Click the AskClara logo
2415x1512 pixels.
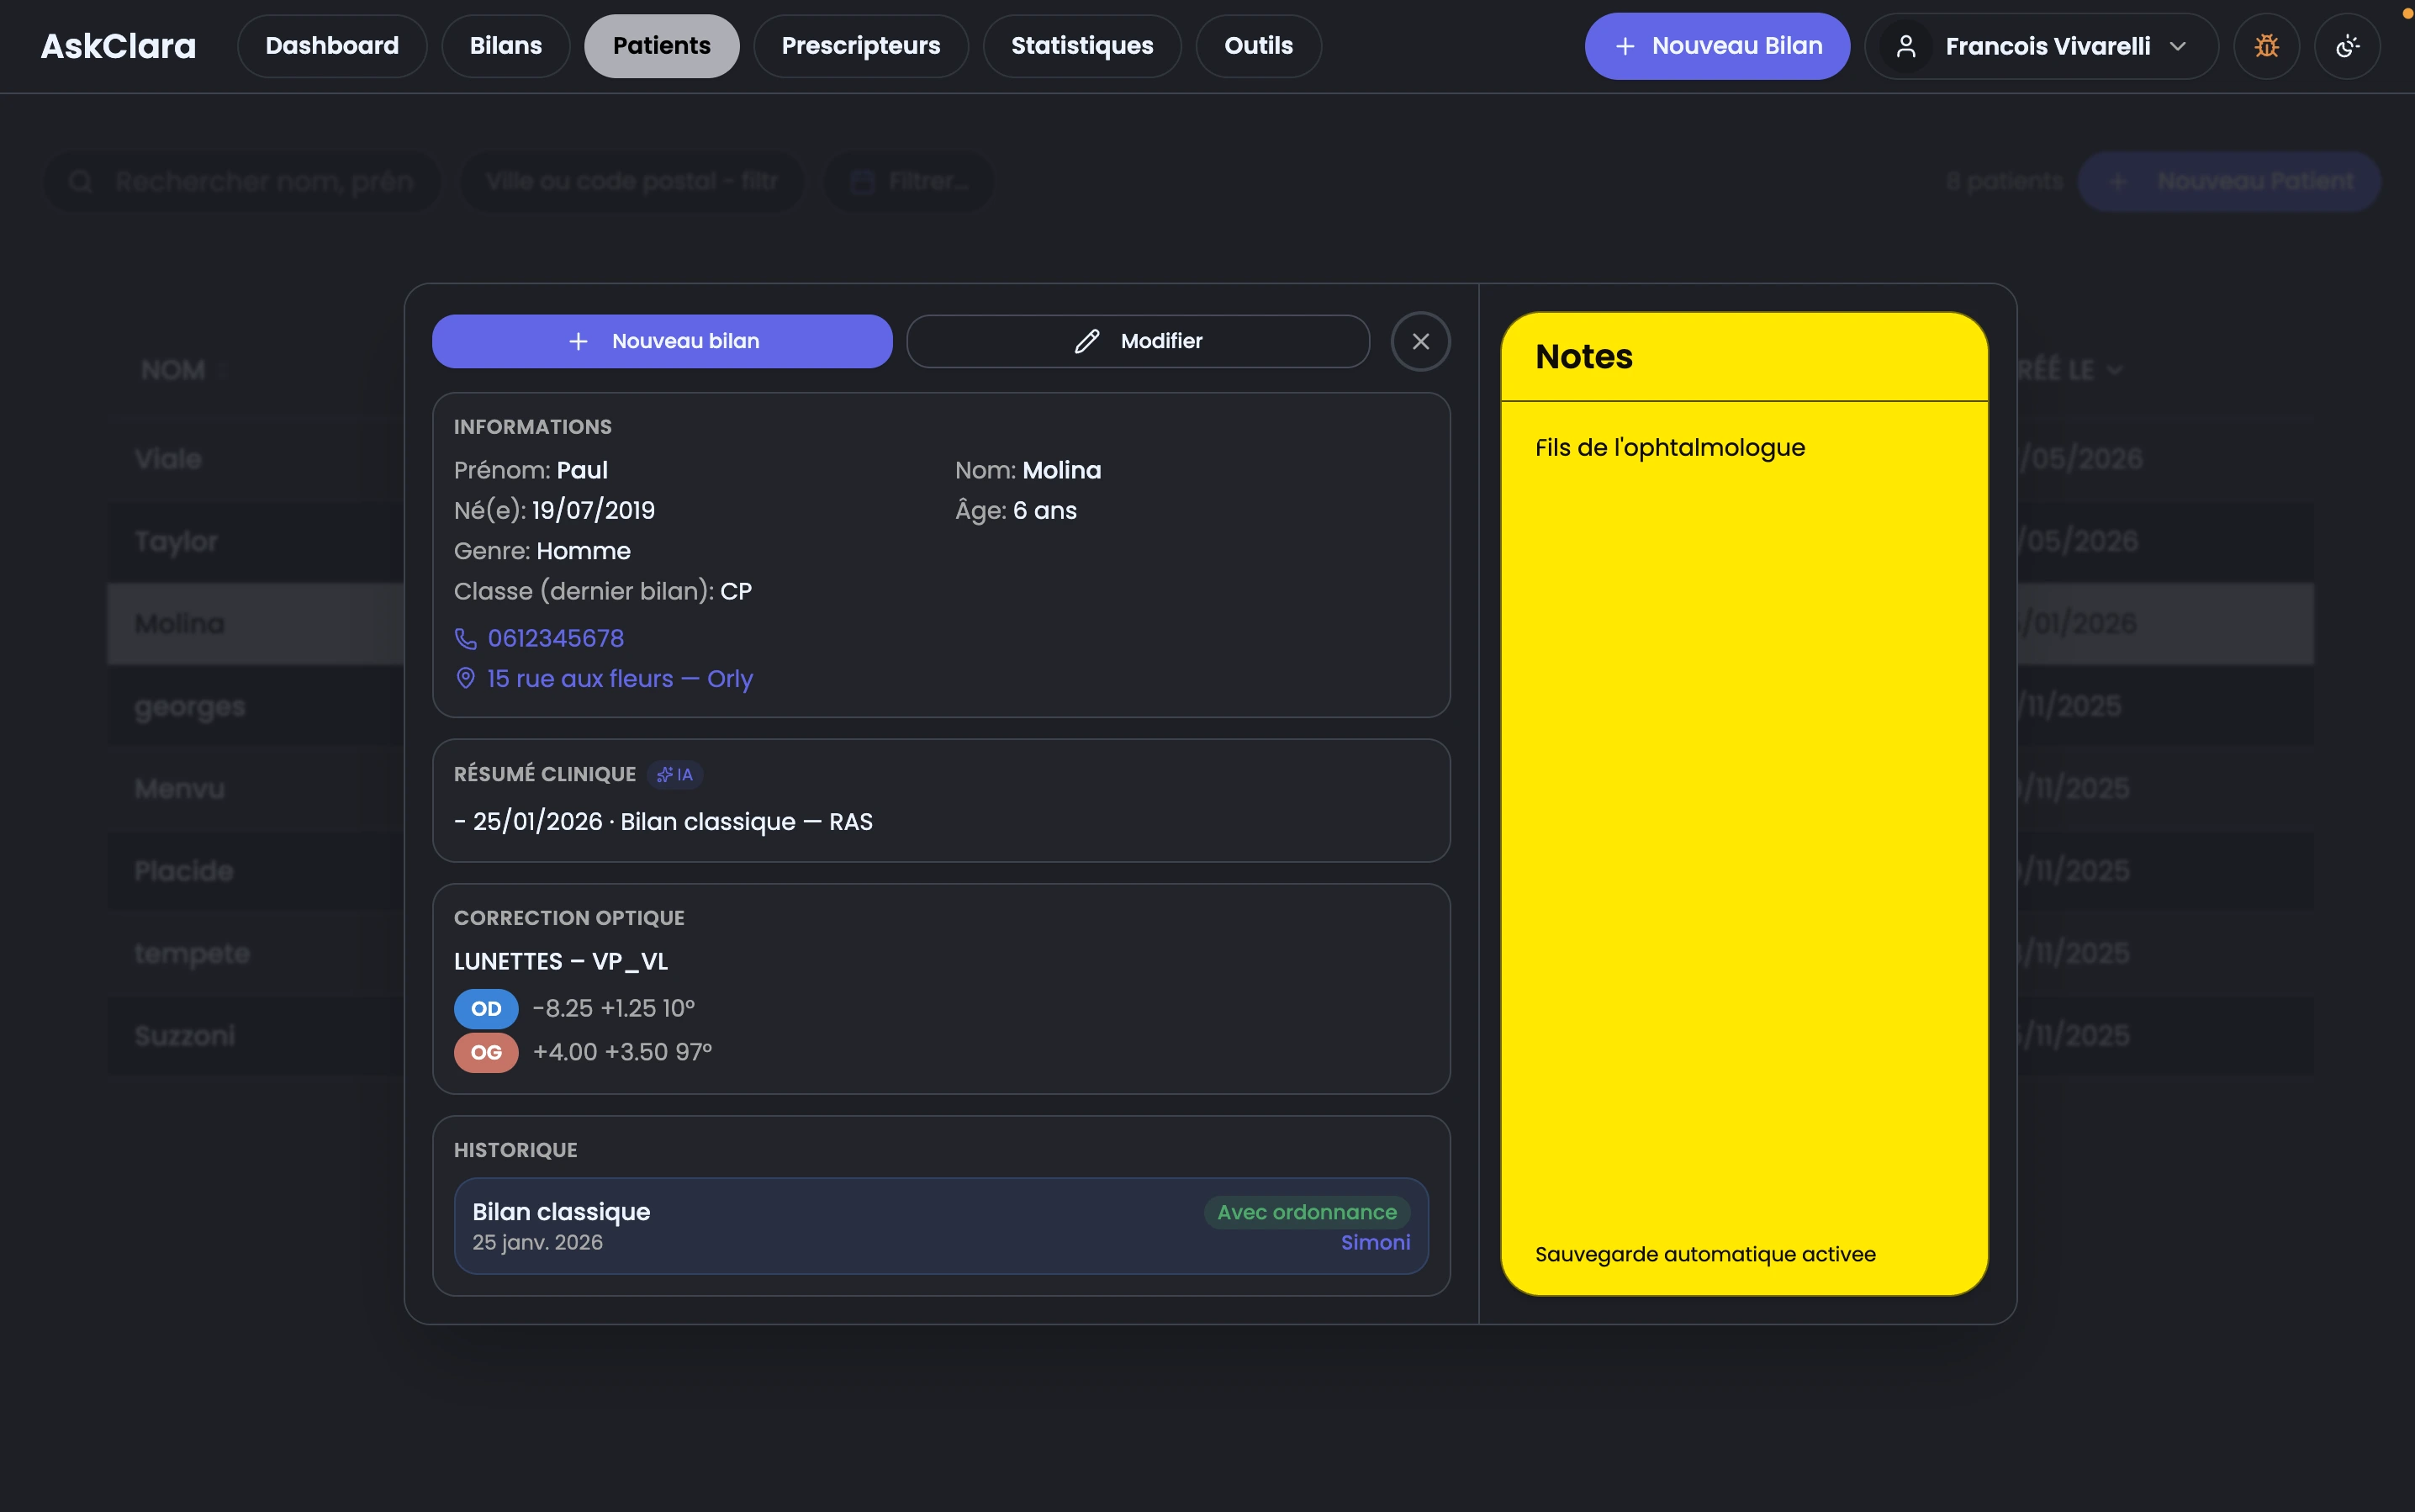point(118,46)
